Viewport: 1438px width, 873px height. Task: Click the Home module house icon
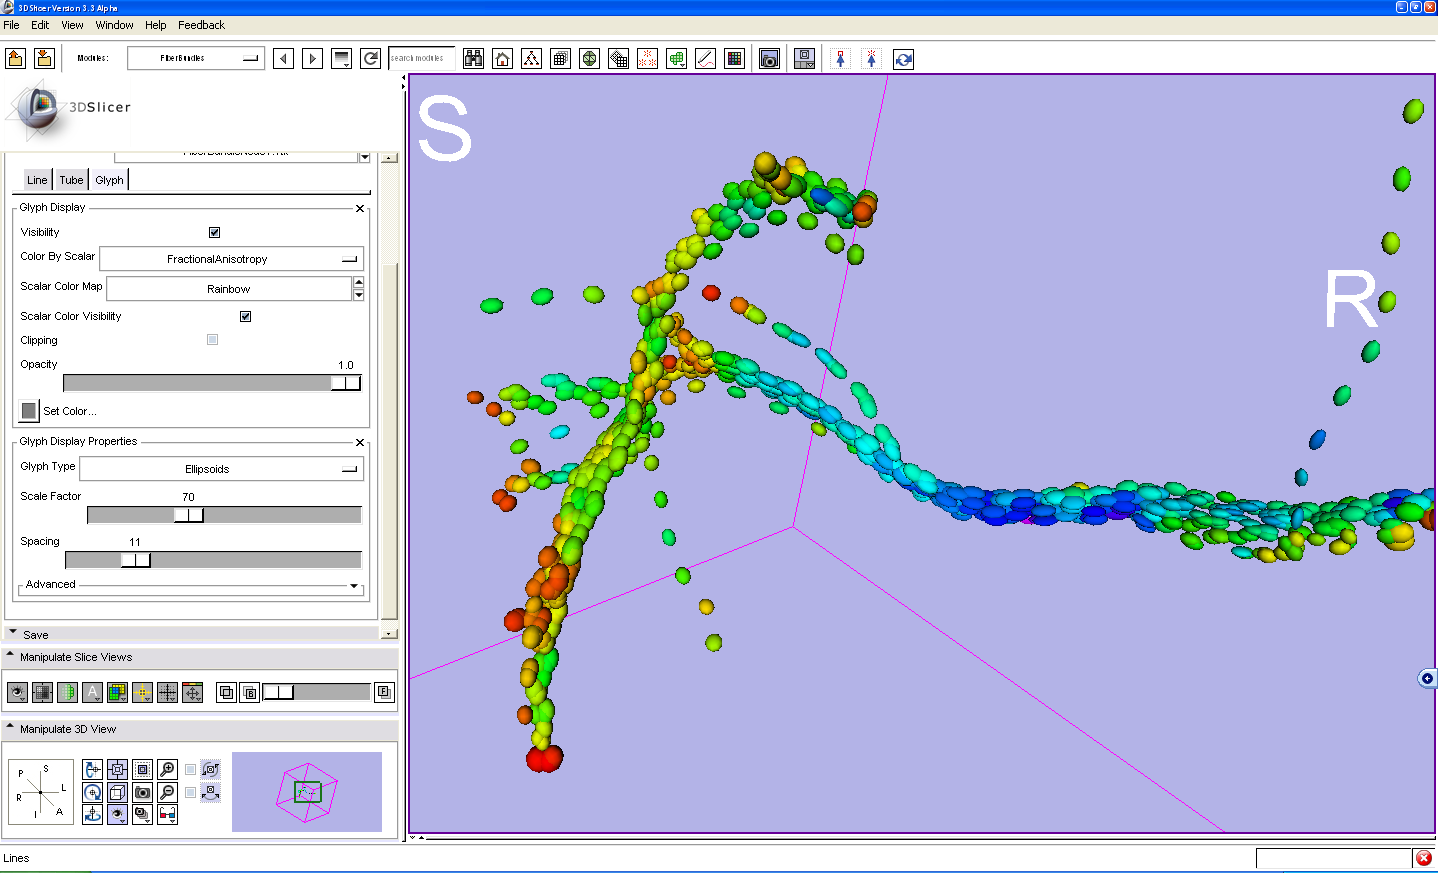503,59
